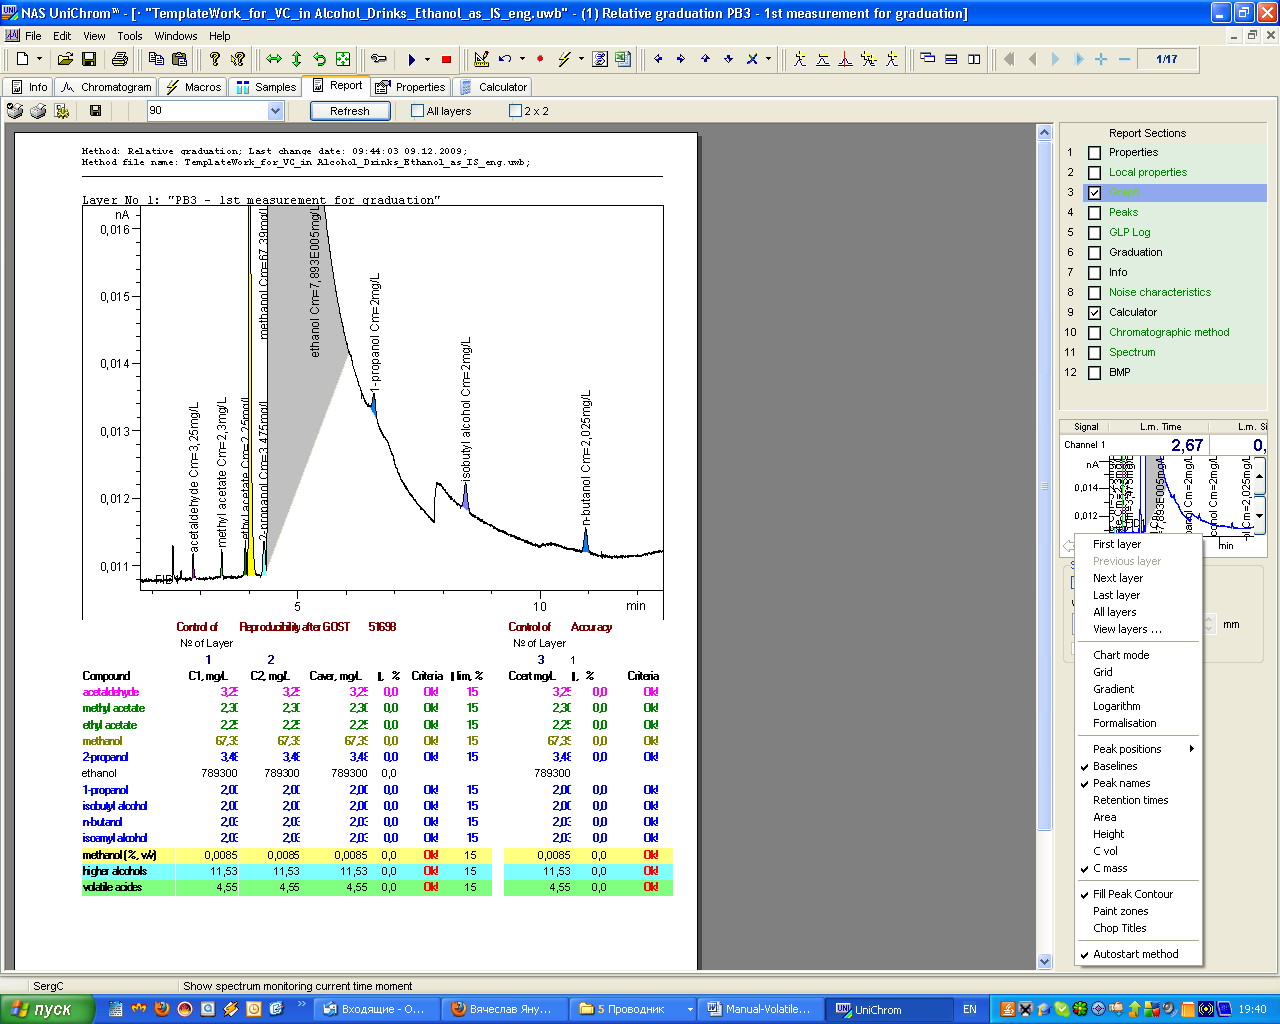Click the ruler and pencil measure icon
The height and width of the screenshot is (1024, 1280).
(x=481, y=60)
